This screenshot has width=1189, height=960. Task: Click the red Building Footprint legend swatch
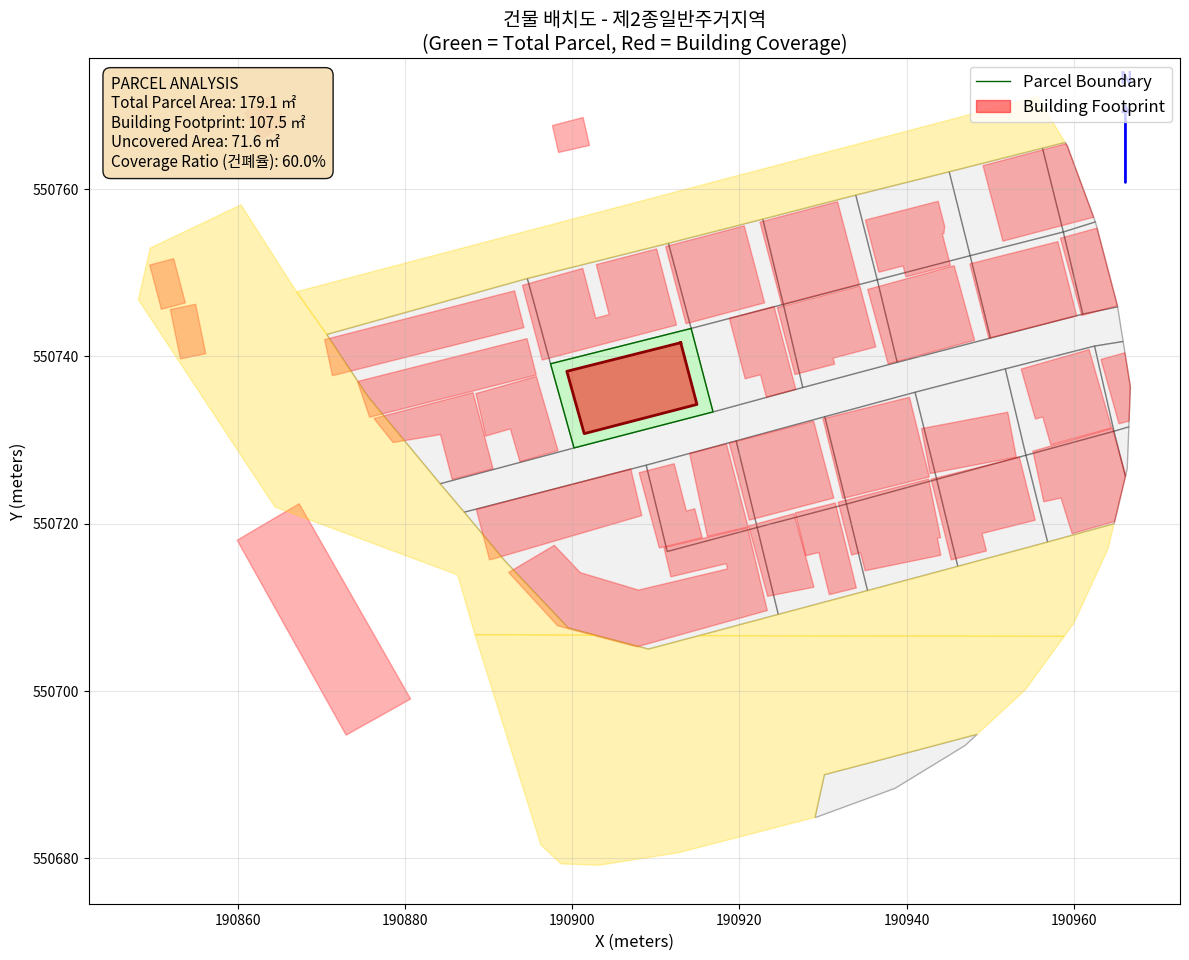(x=995, y=106)
